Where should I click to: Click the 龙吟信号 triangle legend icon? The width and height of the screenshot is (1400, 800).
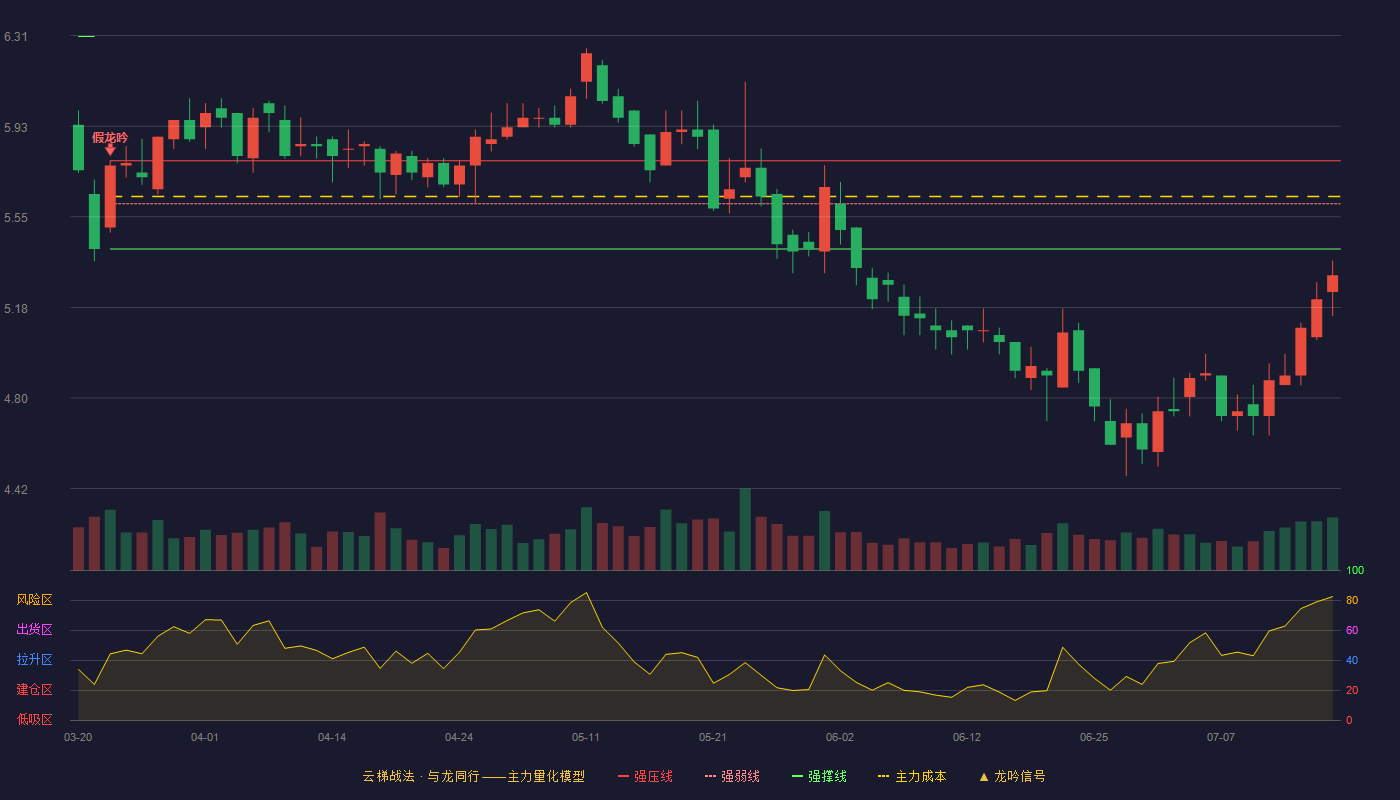(984, 776)
